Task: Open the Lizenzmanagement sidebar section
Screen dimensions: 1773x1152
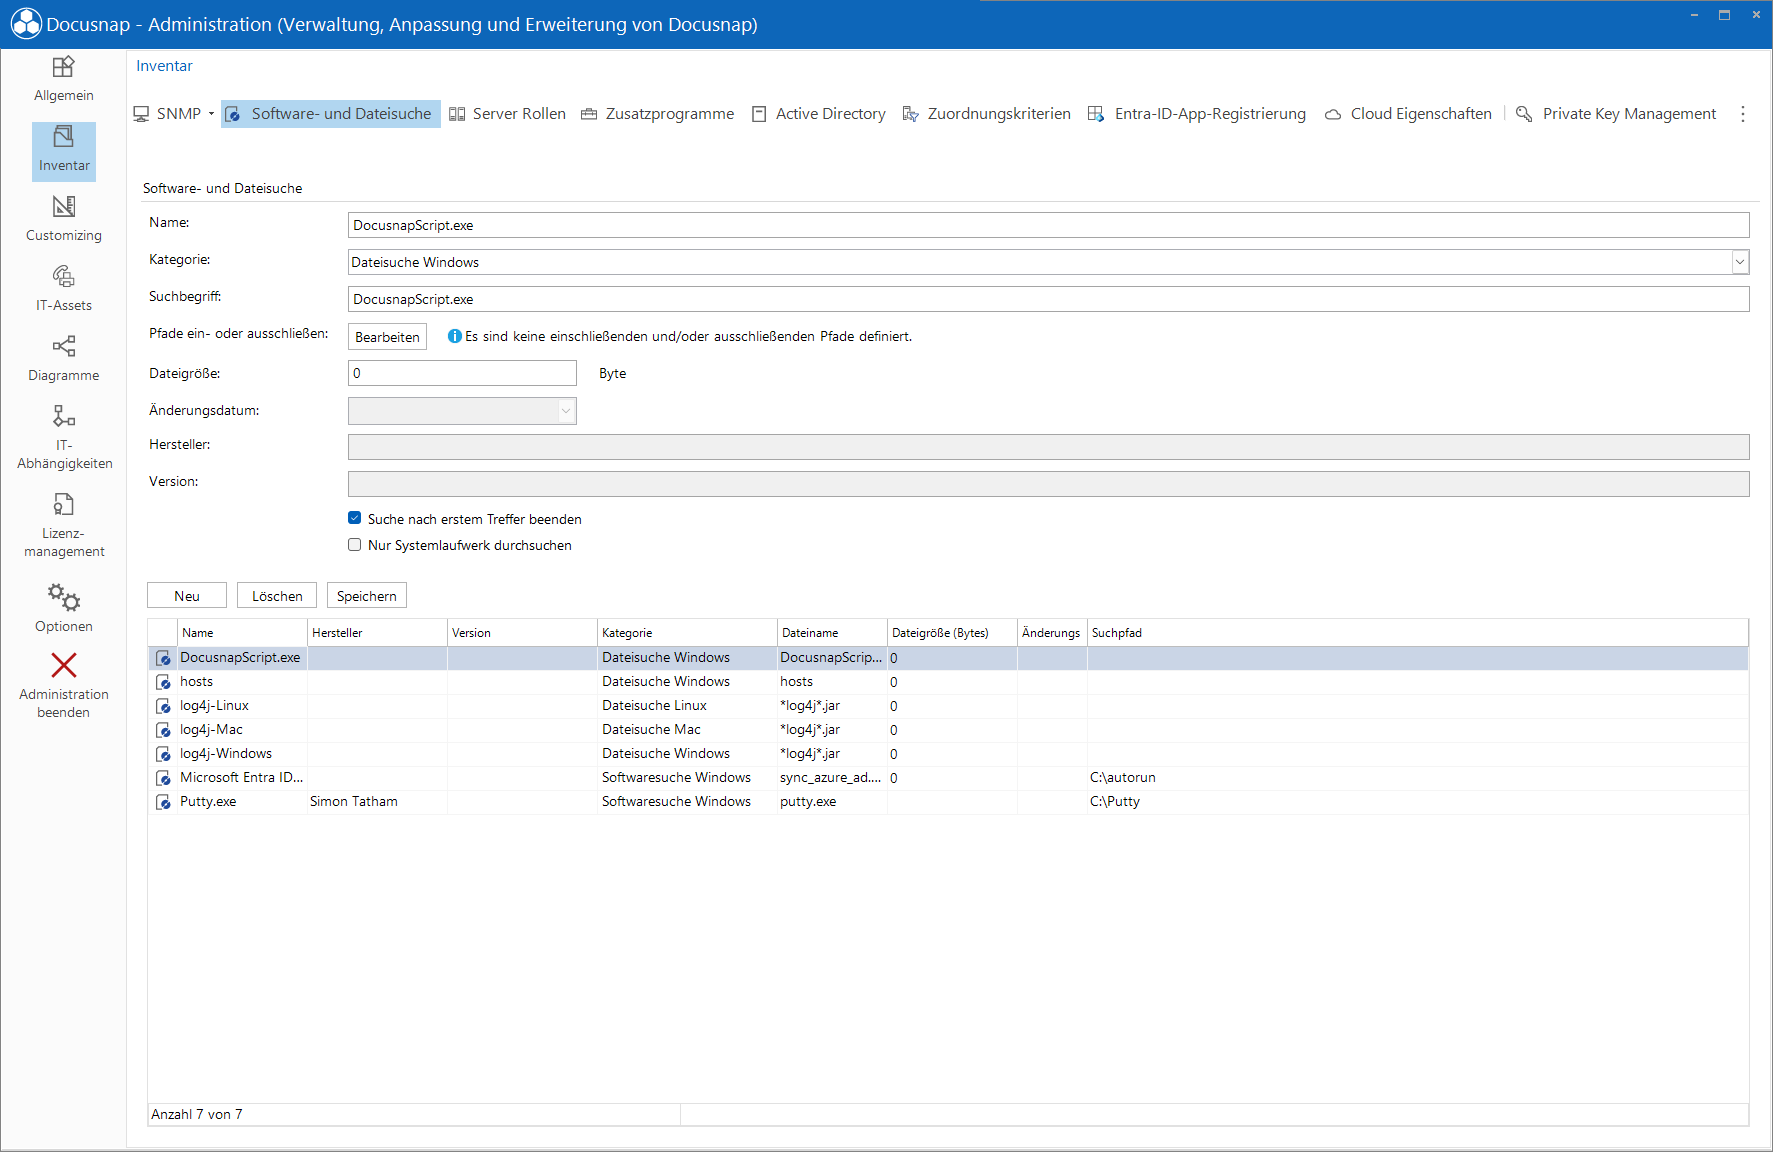Action: point(63,525)
